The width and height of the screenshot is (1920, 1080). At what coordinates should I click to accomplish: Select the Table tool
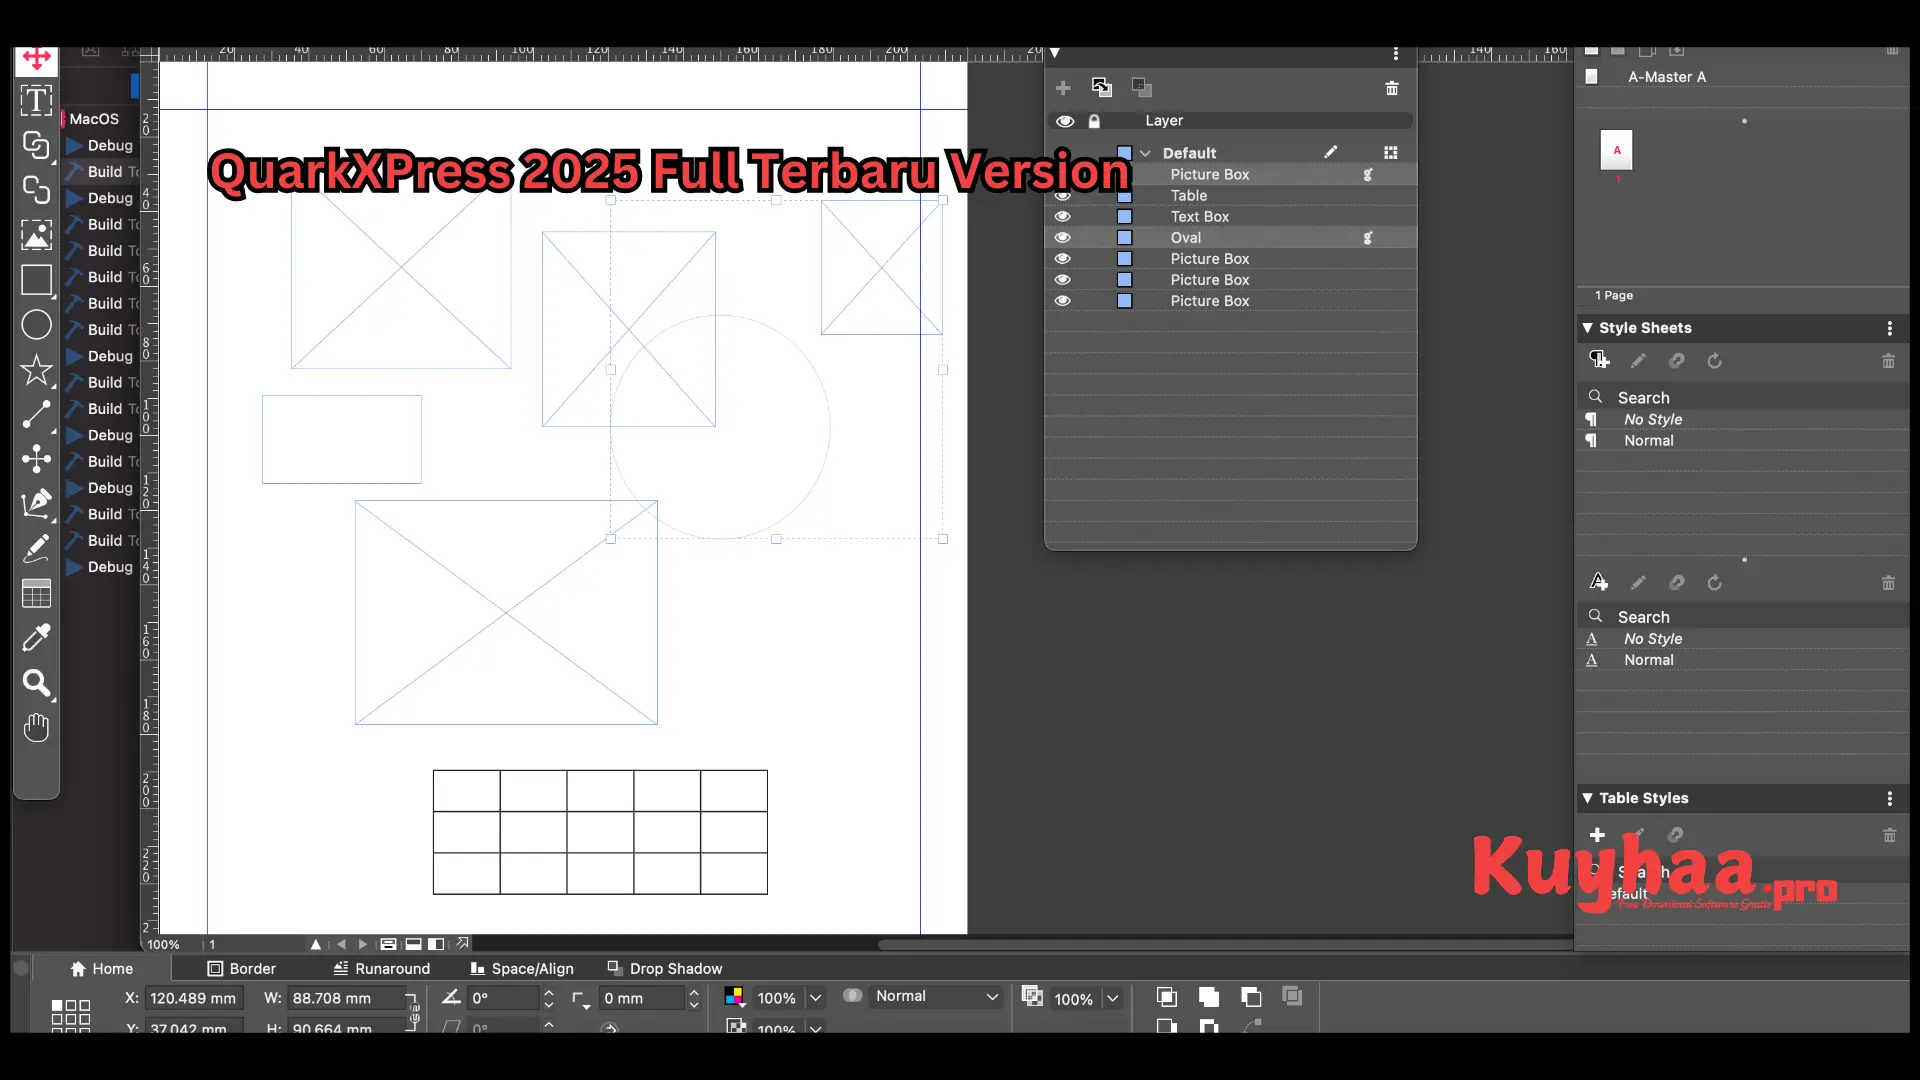(x=36, y=593)
